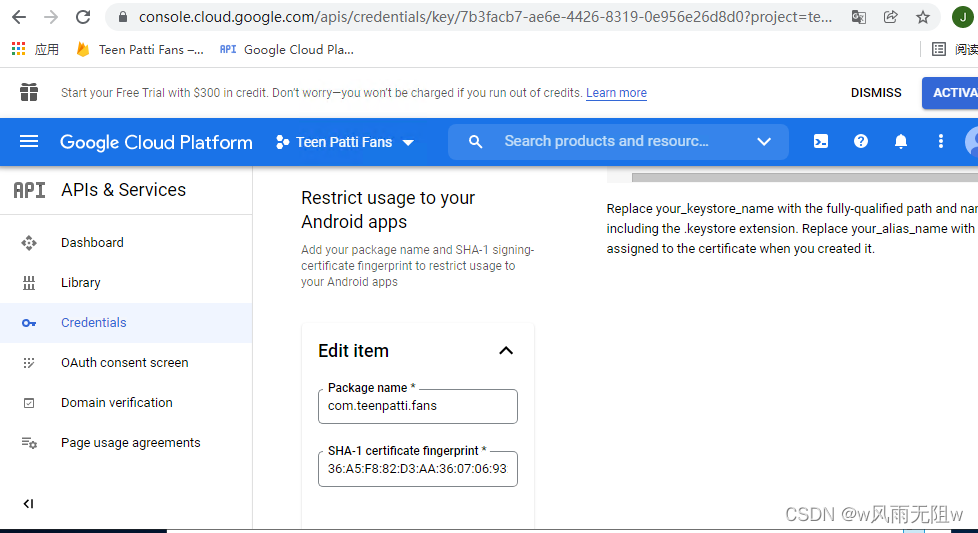Activate Cloud Shell terminal icon
This screenshot has height=533, width=978.
[x=820, y=142]
